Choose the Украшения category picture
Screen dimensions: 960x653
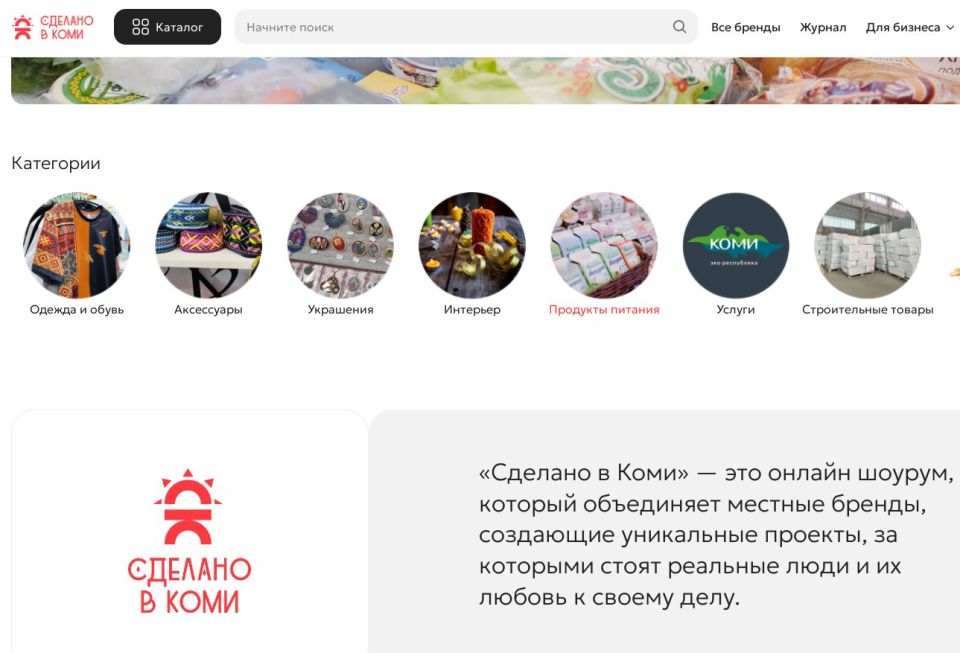(340, 245)
